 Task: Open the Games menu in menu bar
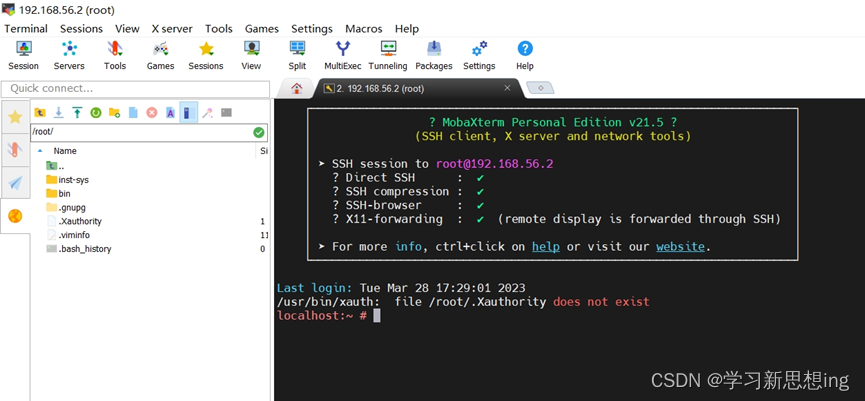[262, 29]
